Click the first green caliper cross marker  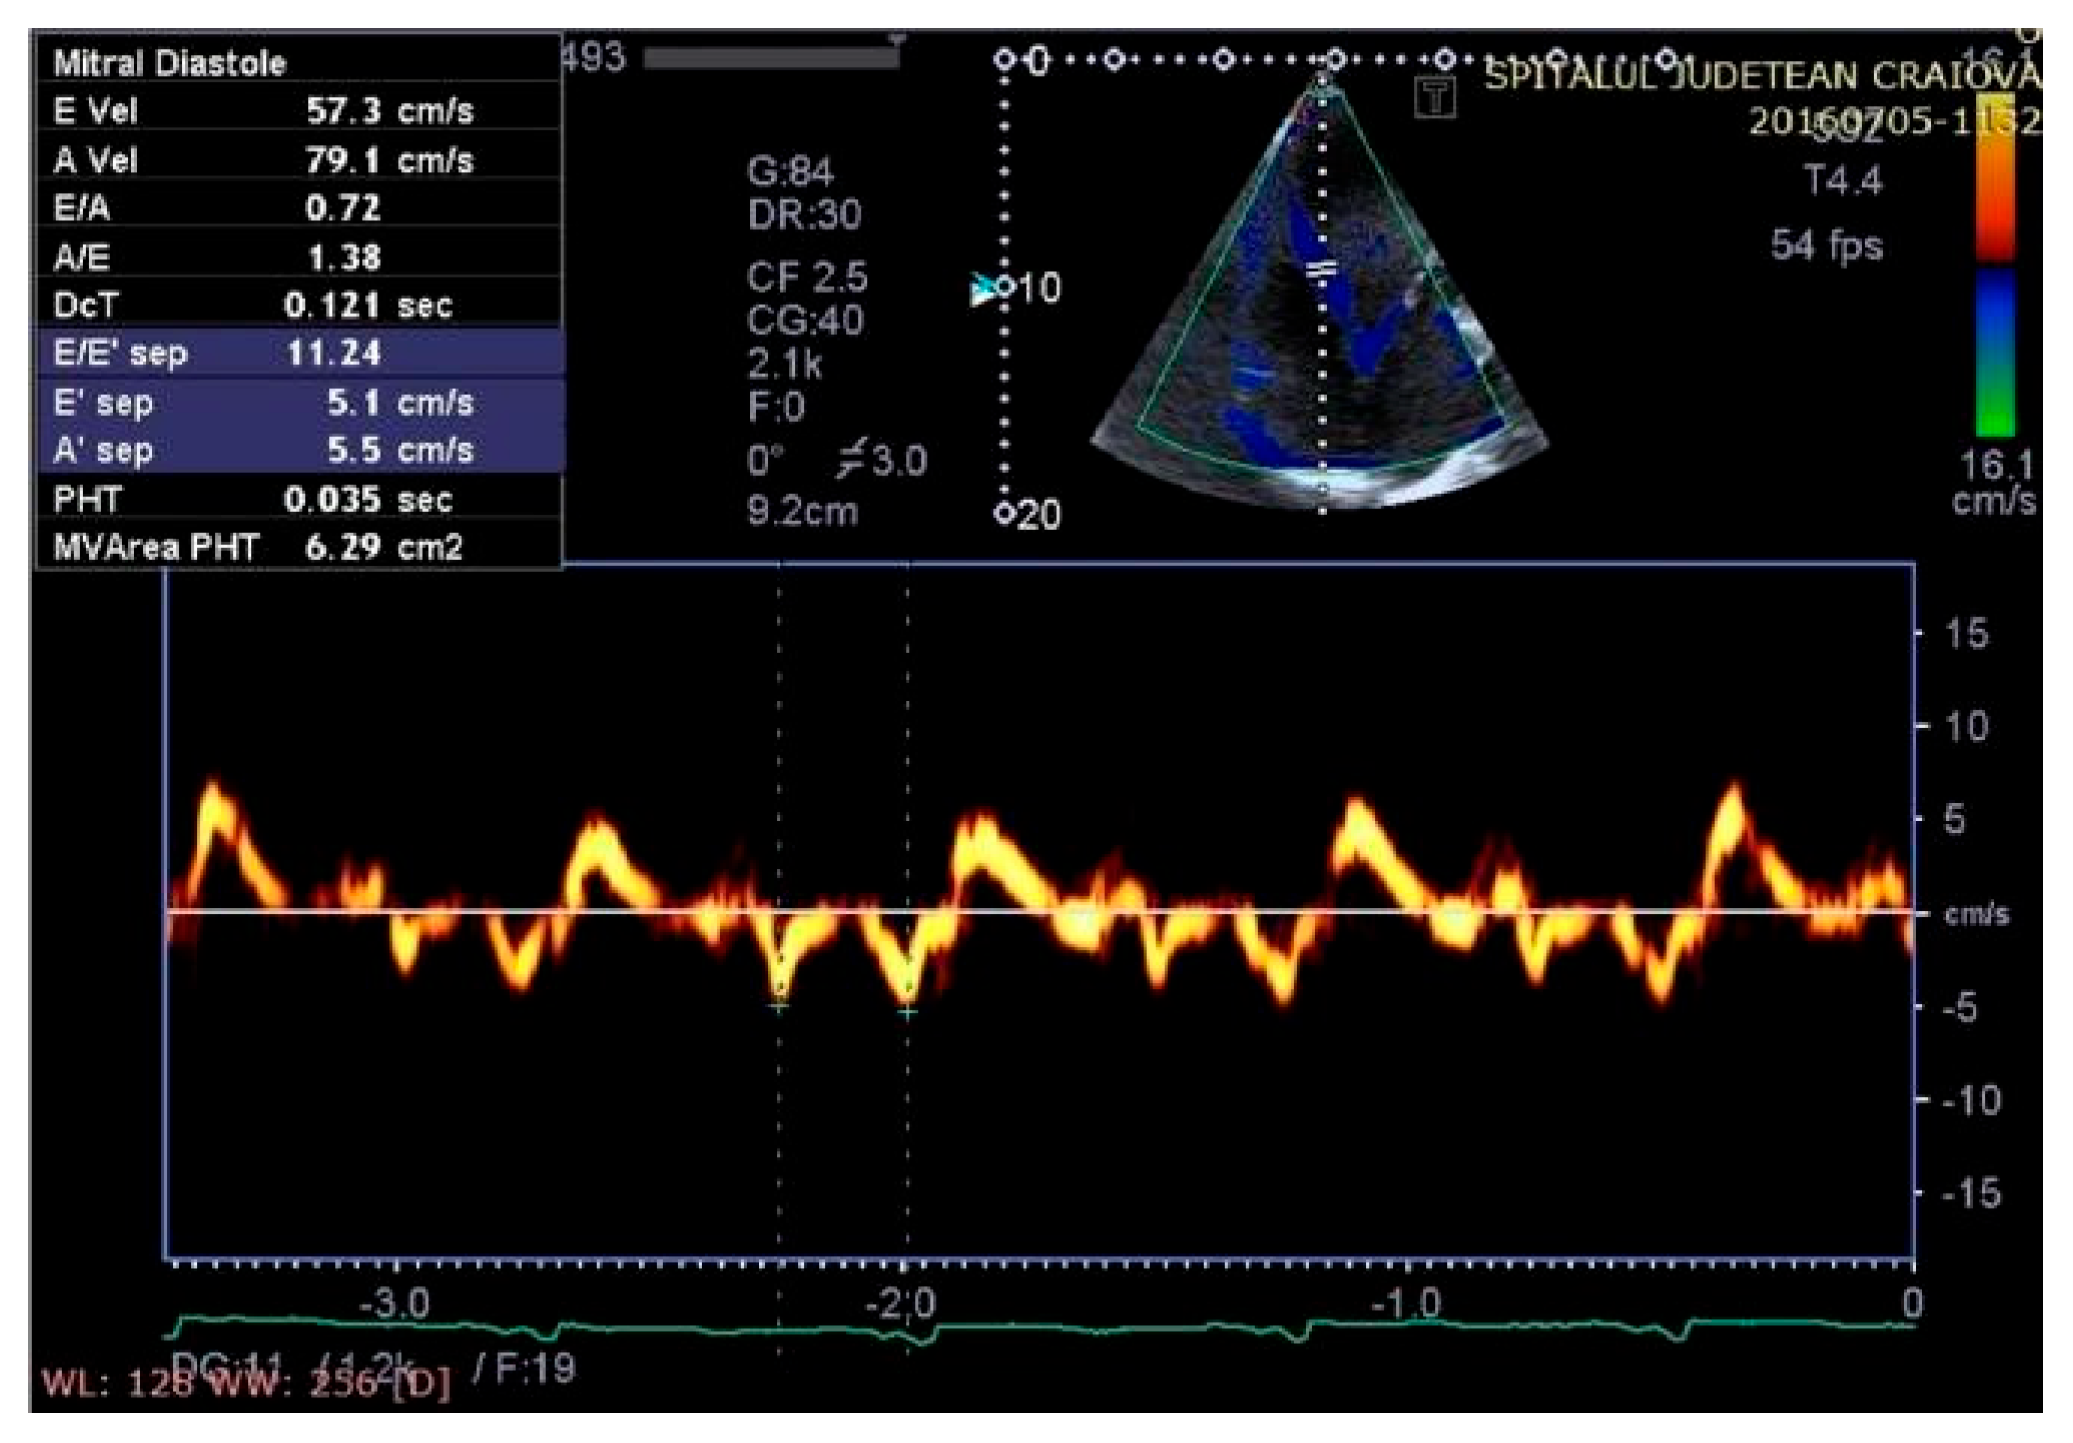[x=779, y=1005]
